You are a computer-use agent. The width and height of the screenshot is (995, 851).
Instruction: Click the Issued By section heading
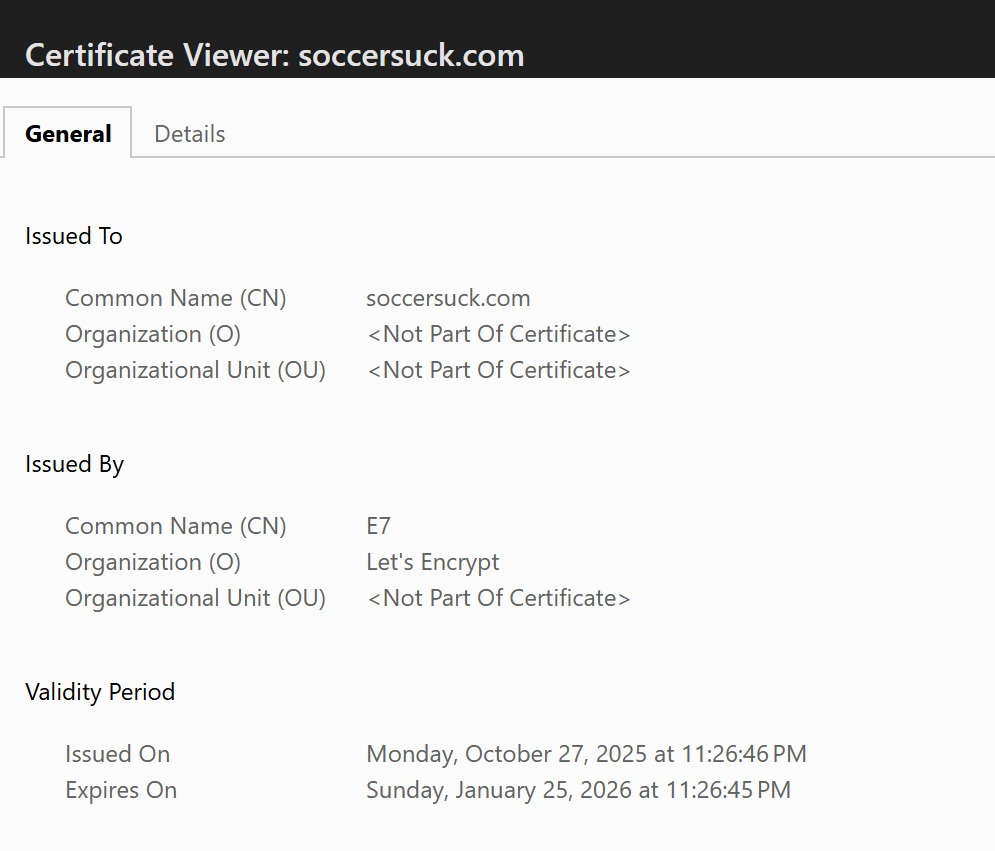75,464
